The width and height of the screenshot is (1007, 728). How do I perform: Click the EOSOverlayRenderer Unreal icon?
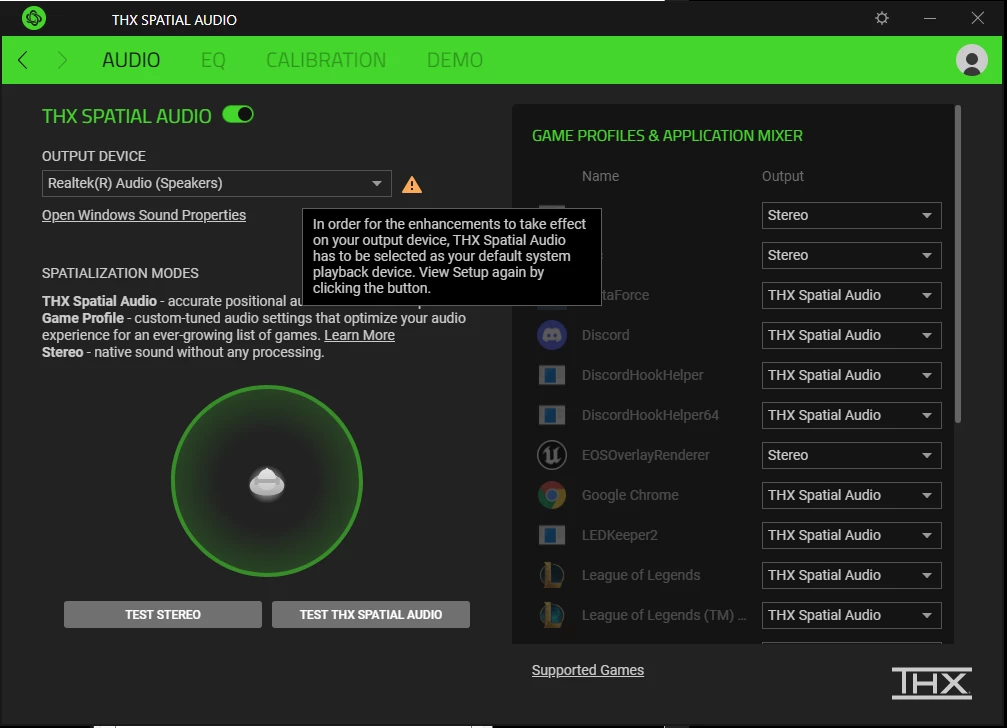click(552, 455)
